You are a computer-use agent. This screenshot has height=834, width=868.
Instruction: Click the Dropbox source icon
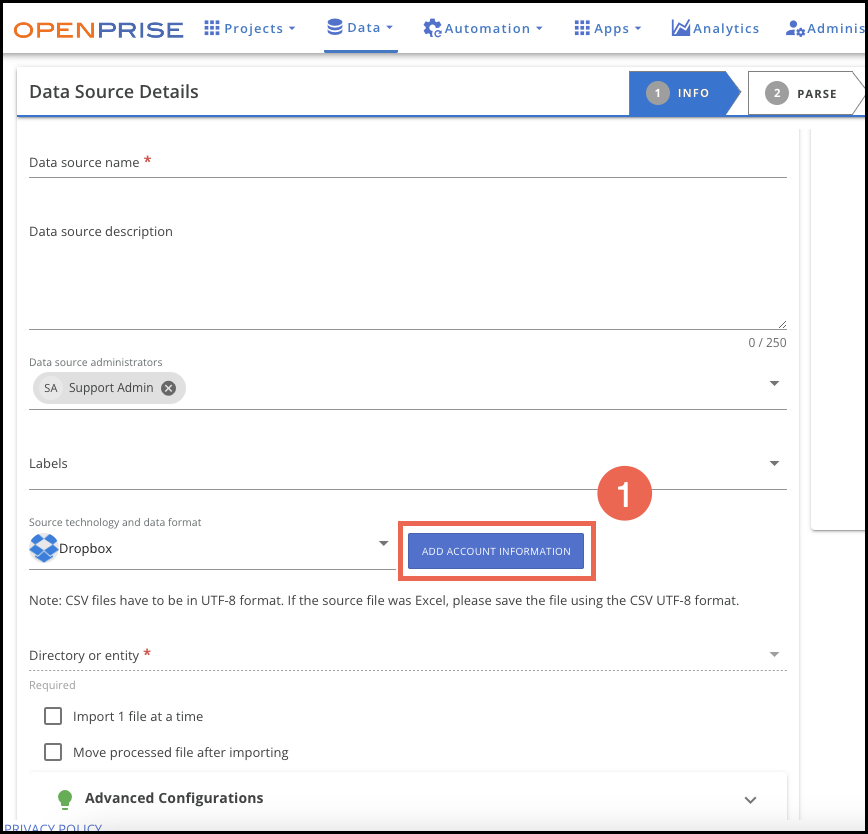(x=42, y=548)
